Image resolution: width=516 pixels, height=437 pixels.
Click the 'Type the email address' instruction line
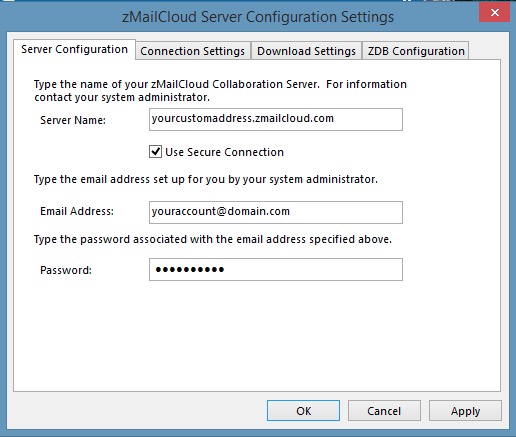coord(206,179)
